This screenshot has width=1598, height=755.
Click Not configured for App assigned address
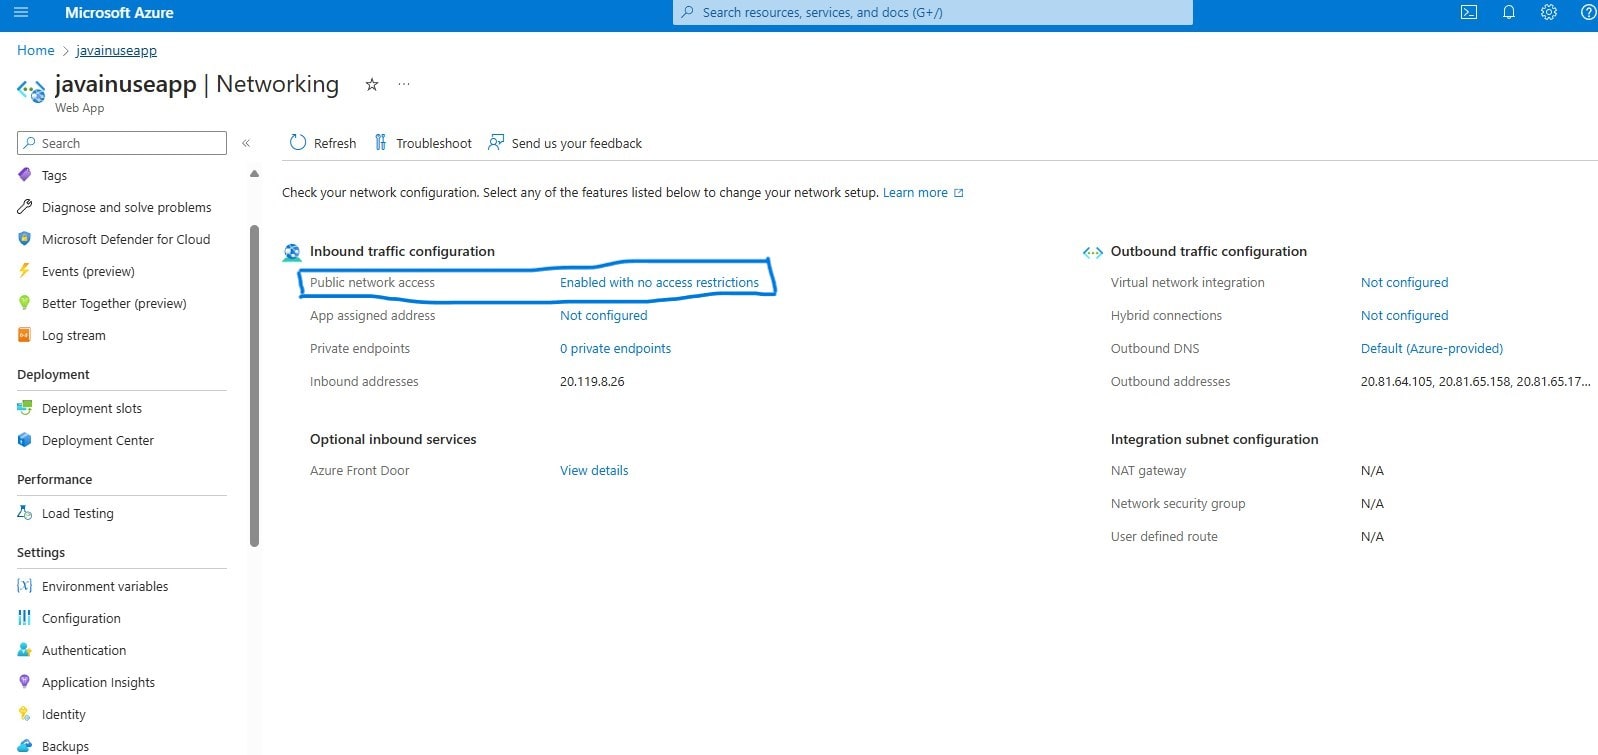604,315
